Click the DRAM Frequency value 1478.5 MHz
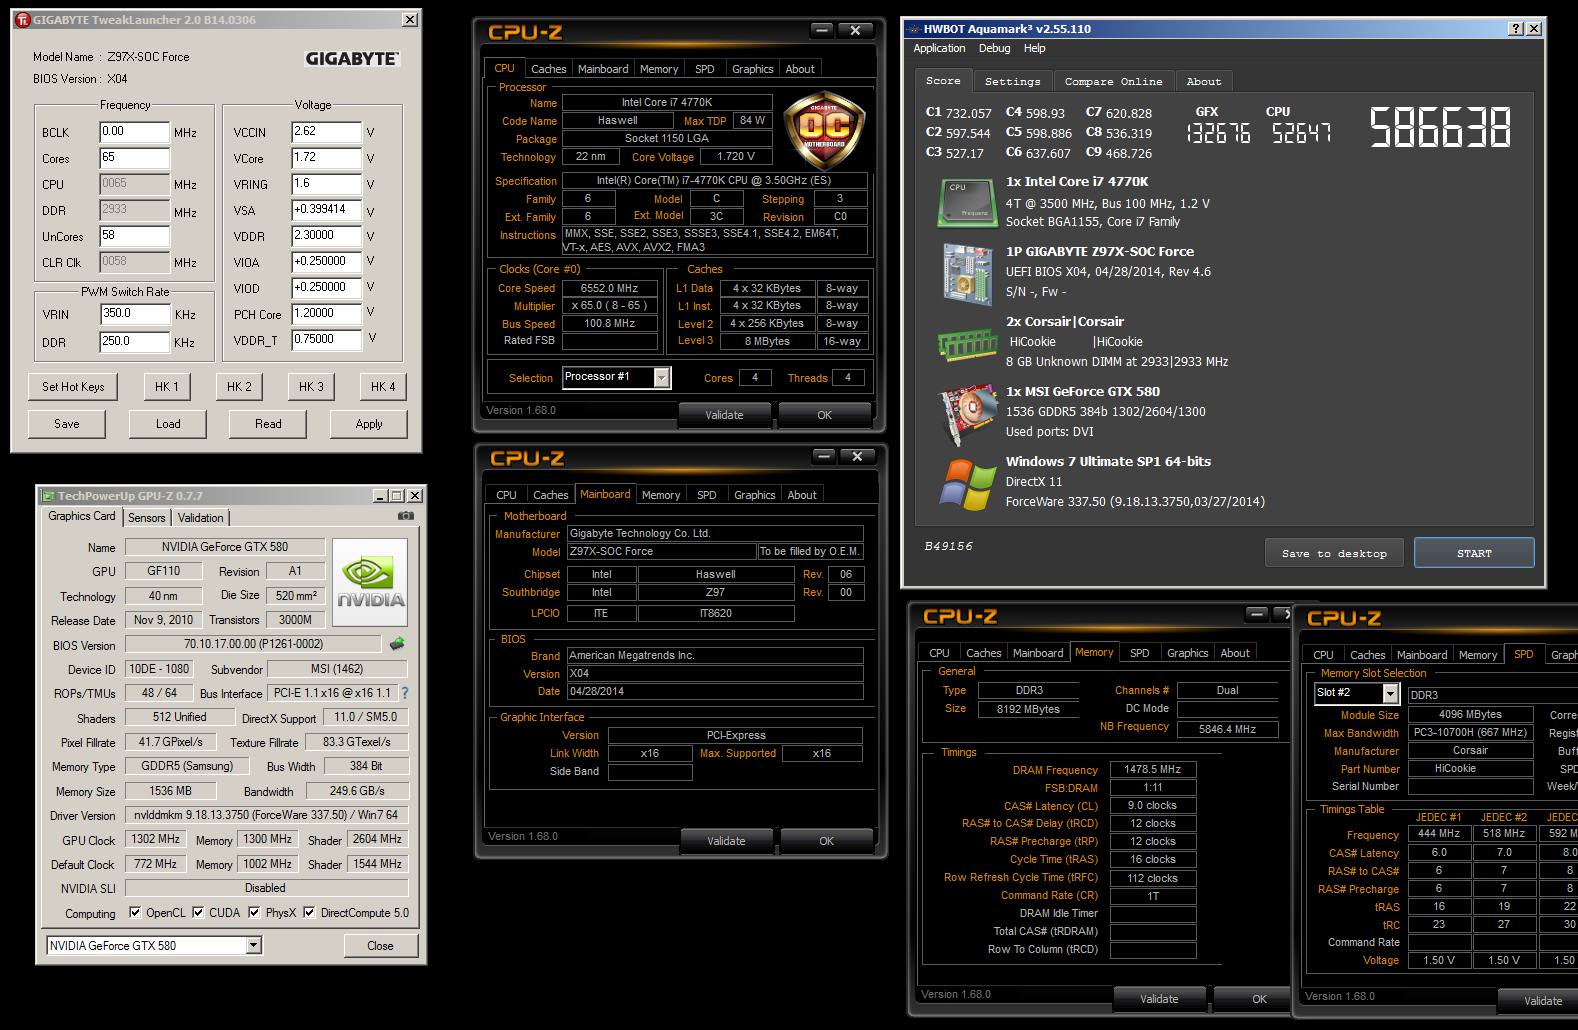This screenshot has width=1578, height=1030. point(1153,770)
